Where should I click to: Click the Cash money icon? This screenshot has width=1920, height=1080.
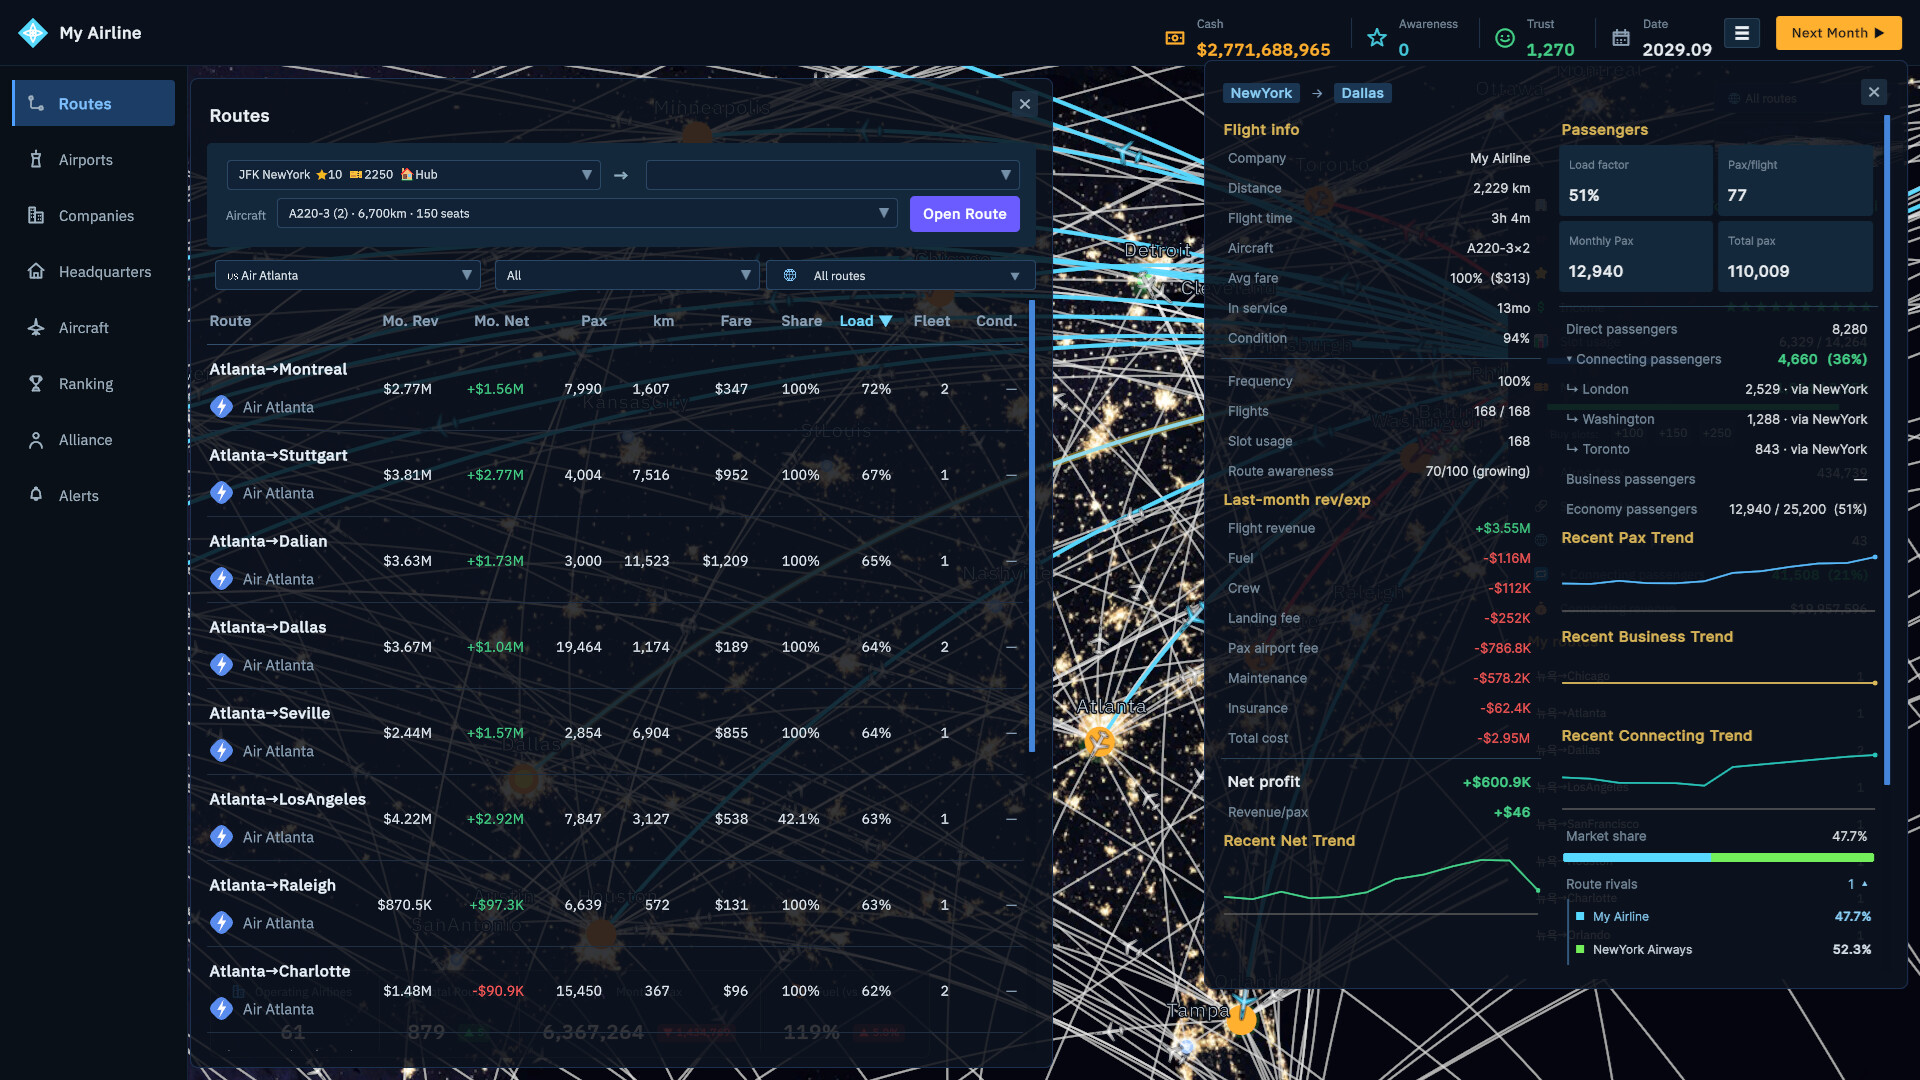1175,38
